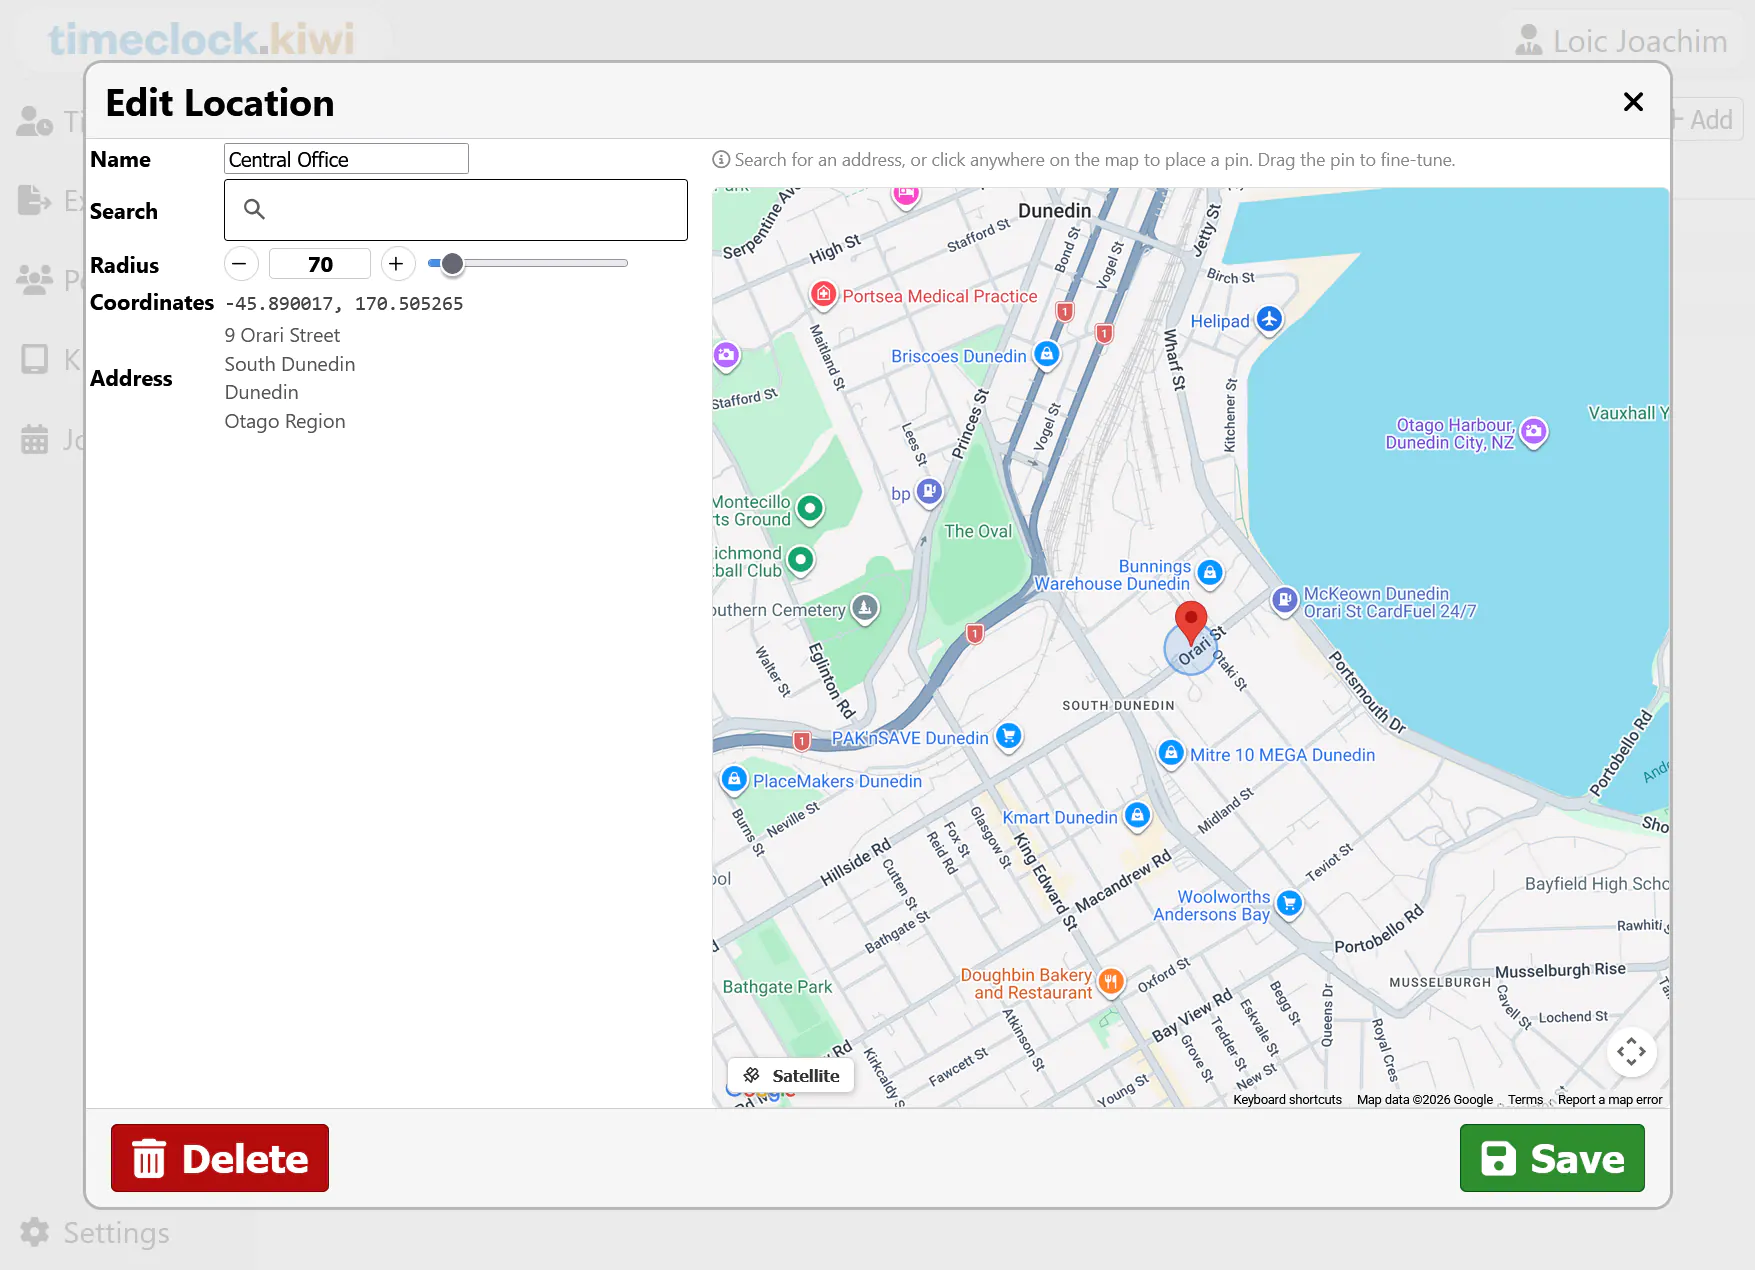
Task: Click the Loic Joachim user profile
Action: [1621, 41]
